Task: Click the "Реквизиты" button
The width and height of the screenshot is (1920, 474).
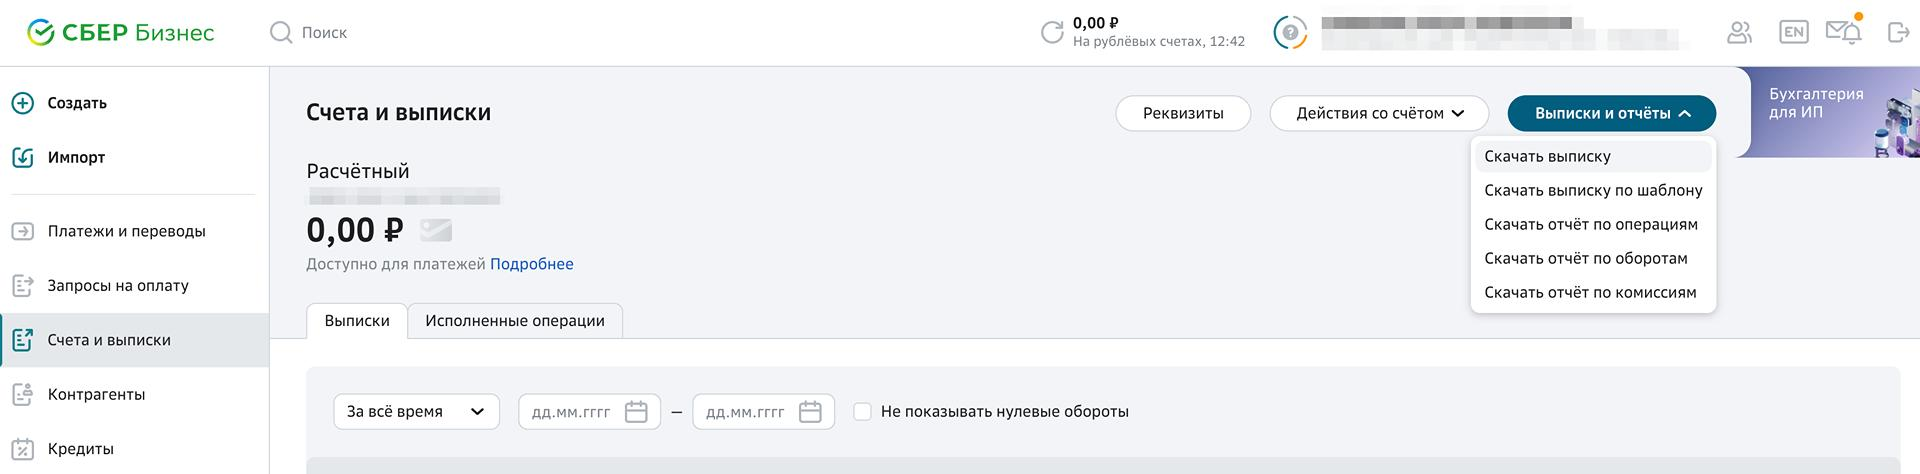Action: (1183, 113)
